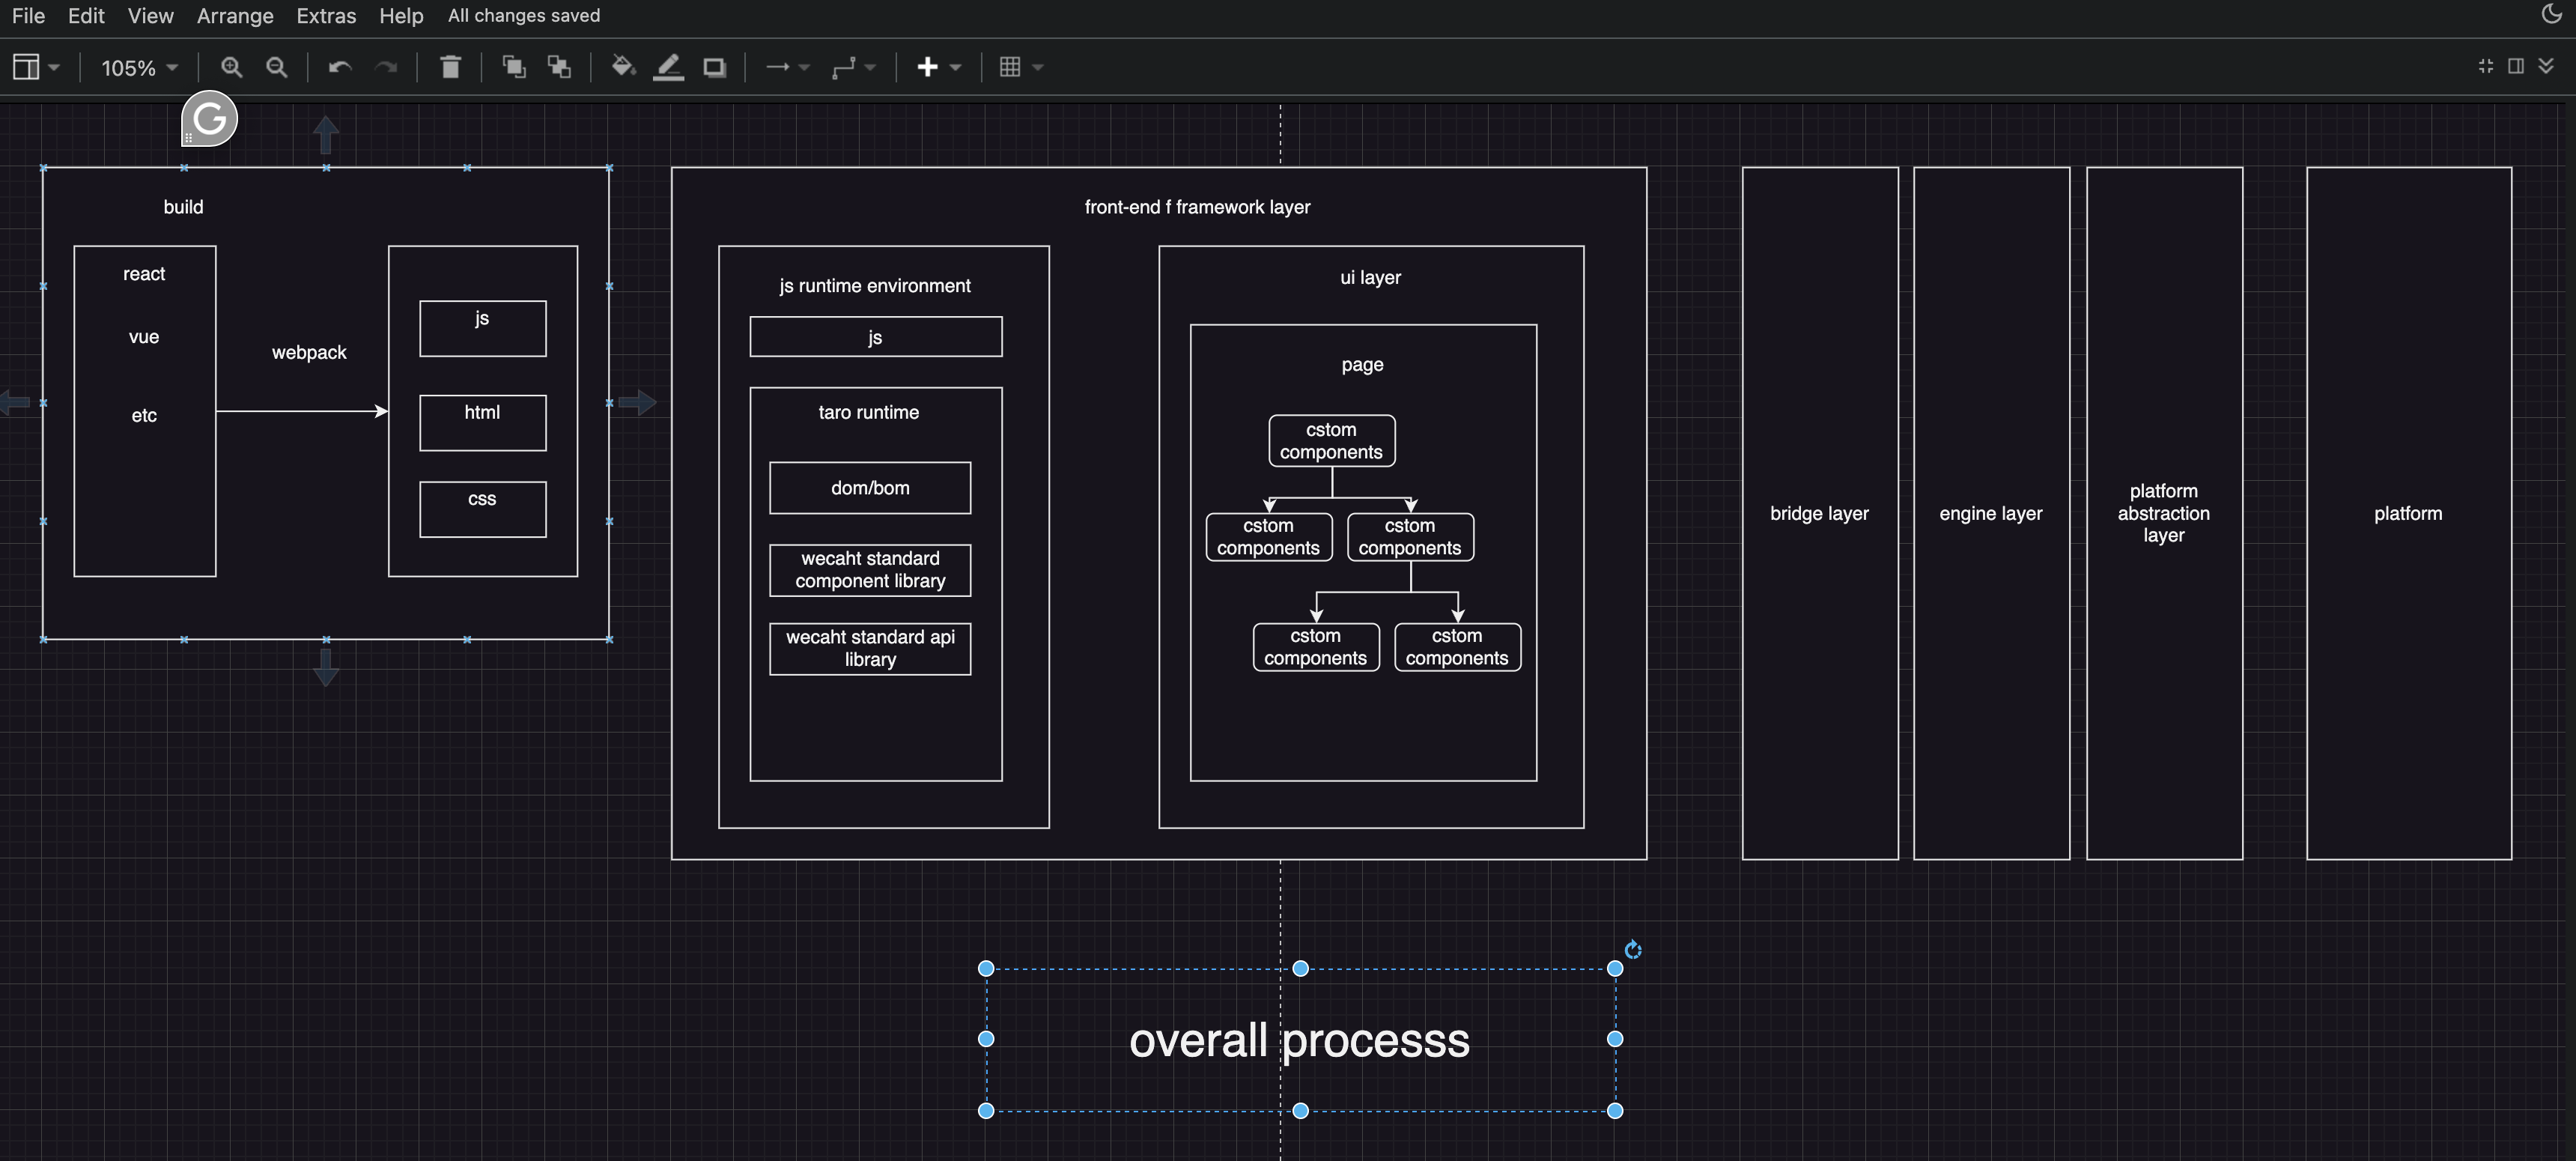2576x1161 pixels.
Task: Click the To Back icon
Action: [x=559, y=67]
